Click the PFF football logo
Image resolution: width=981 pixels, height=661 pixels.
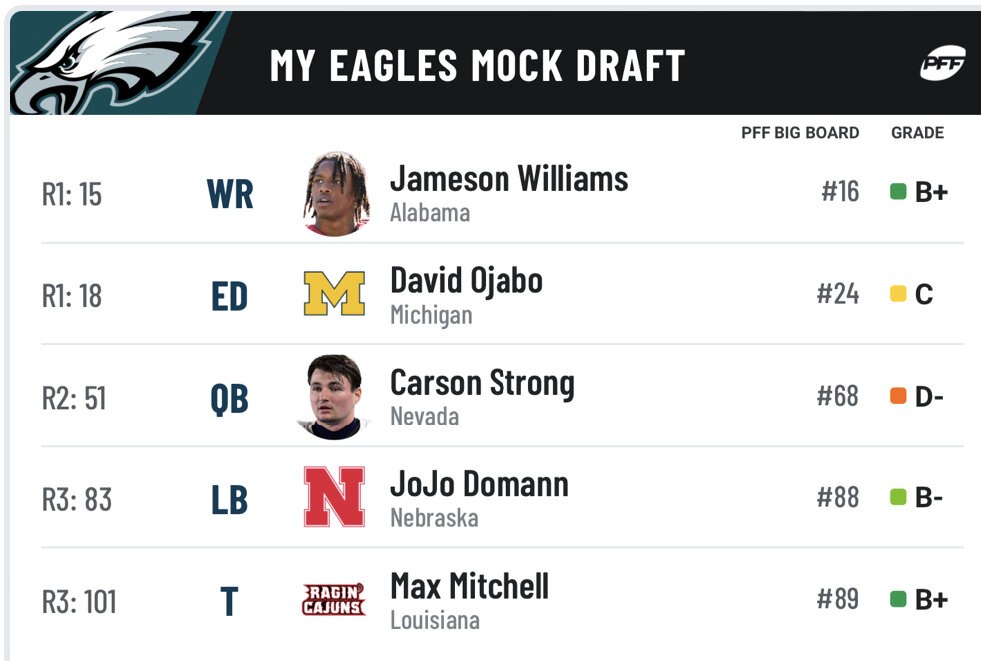click(x=942, y=63)
